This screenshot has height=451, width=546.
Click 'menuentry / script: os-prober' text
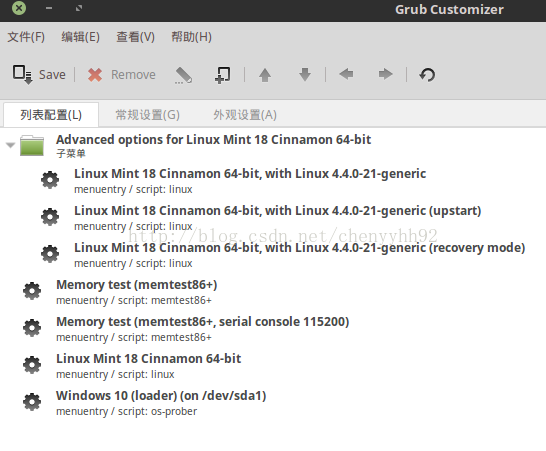point(126,411)
